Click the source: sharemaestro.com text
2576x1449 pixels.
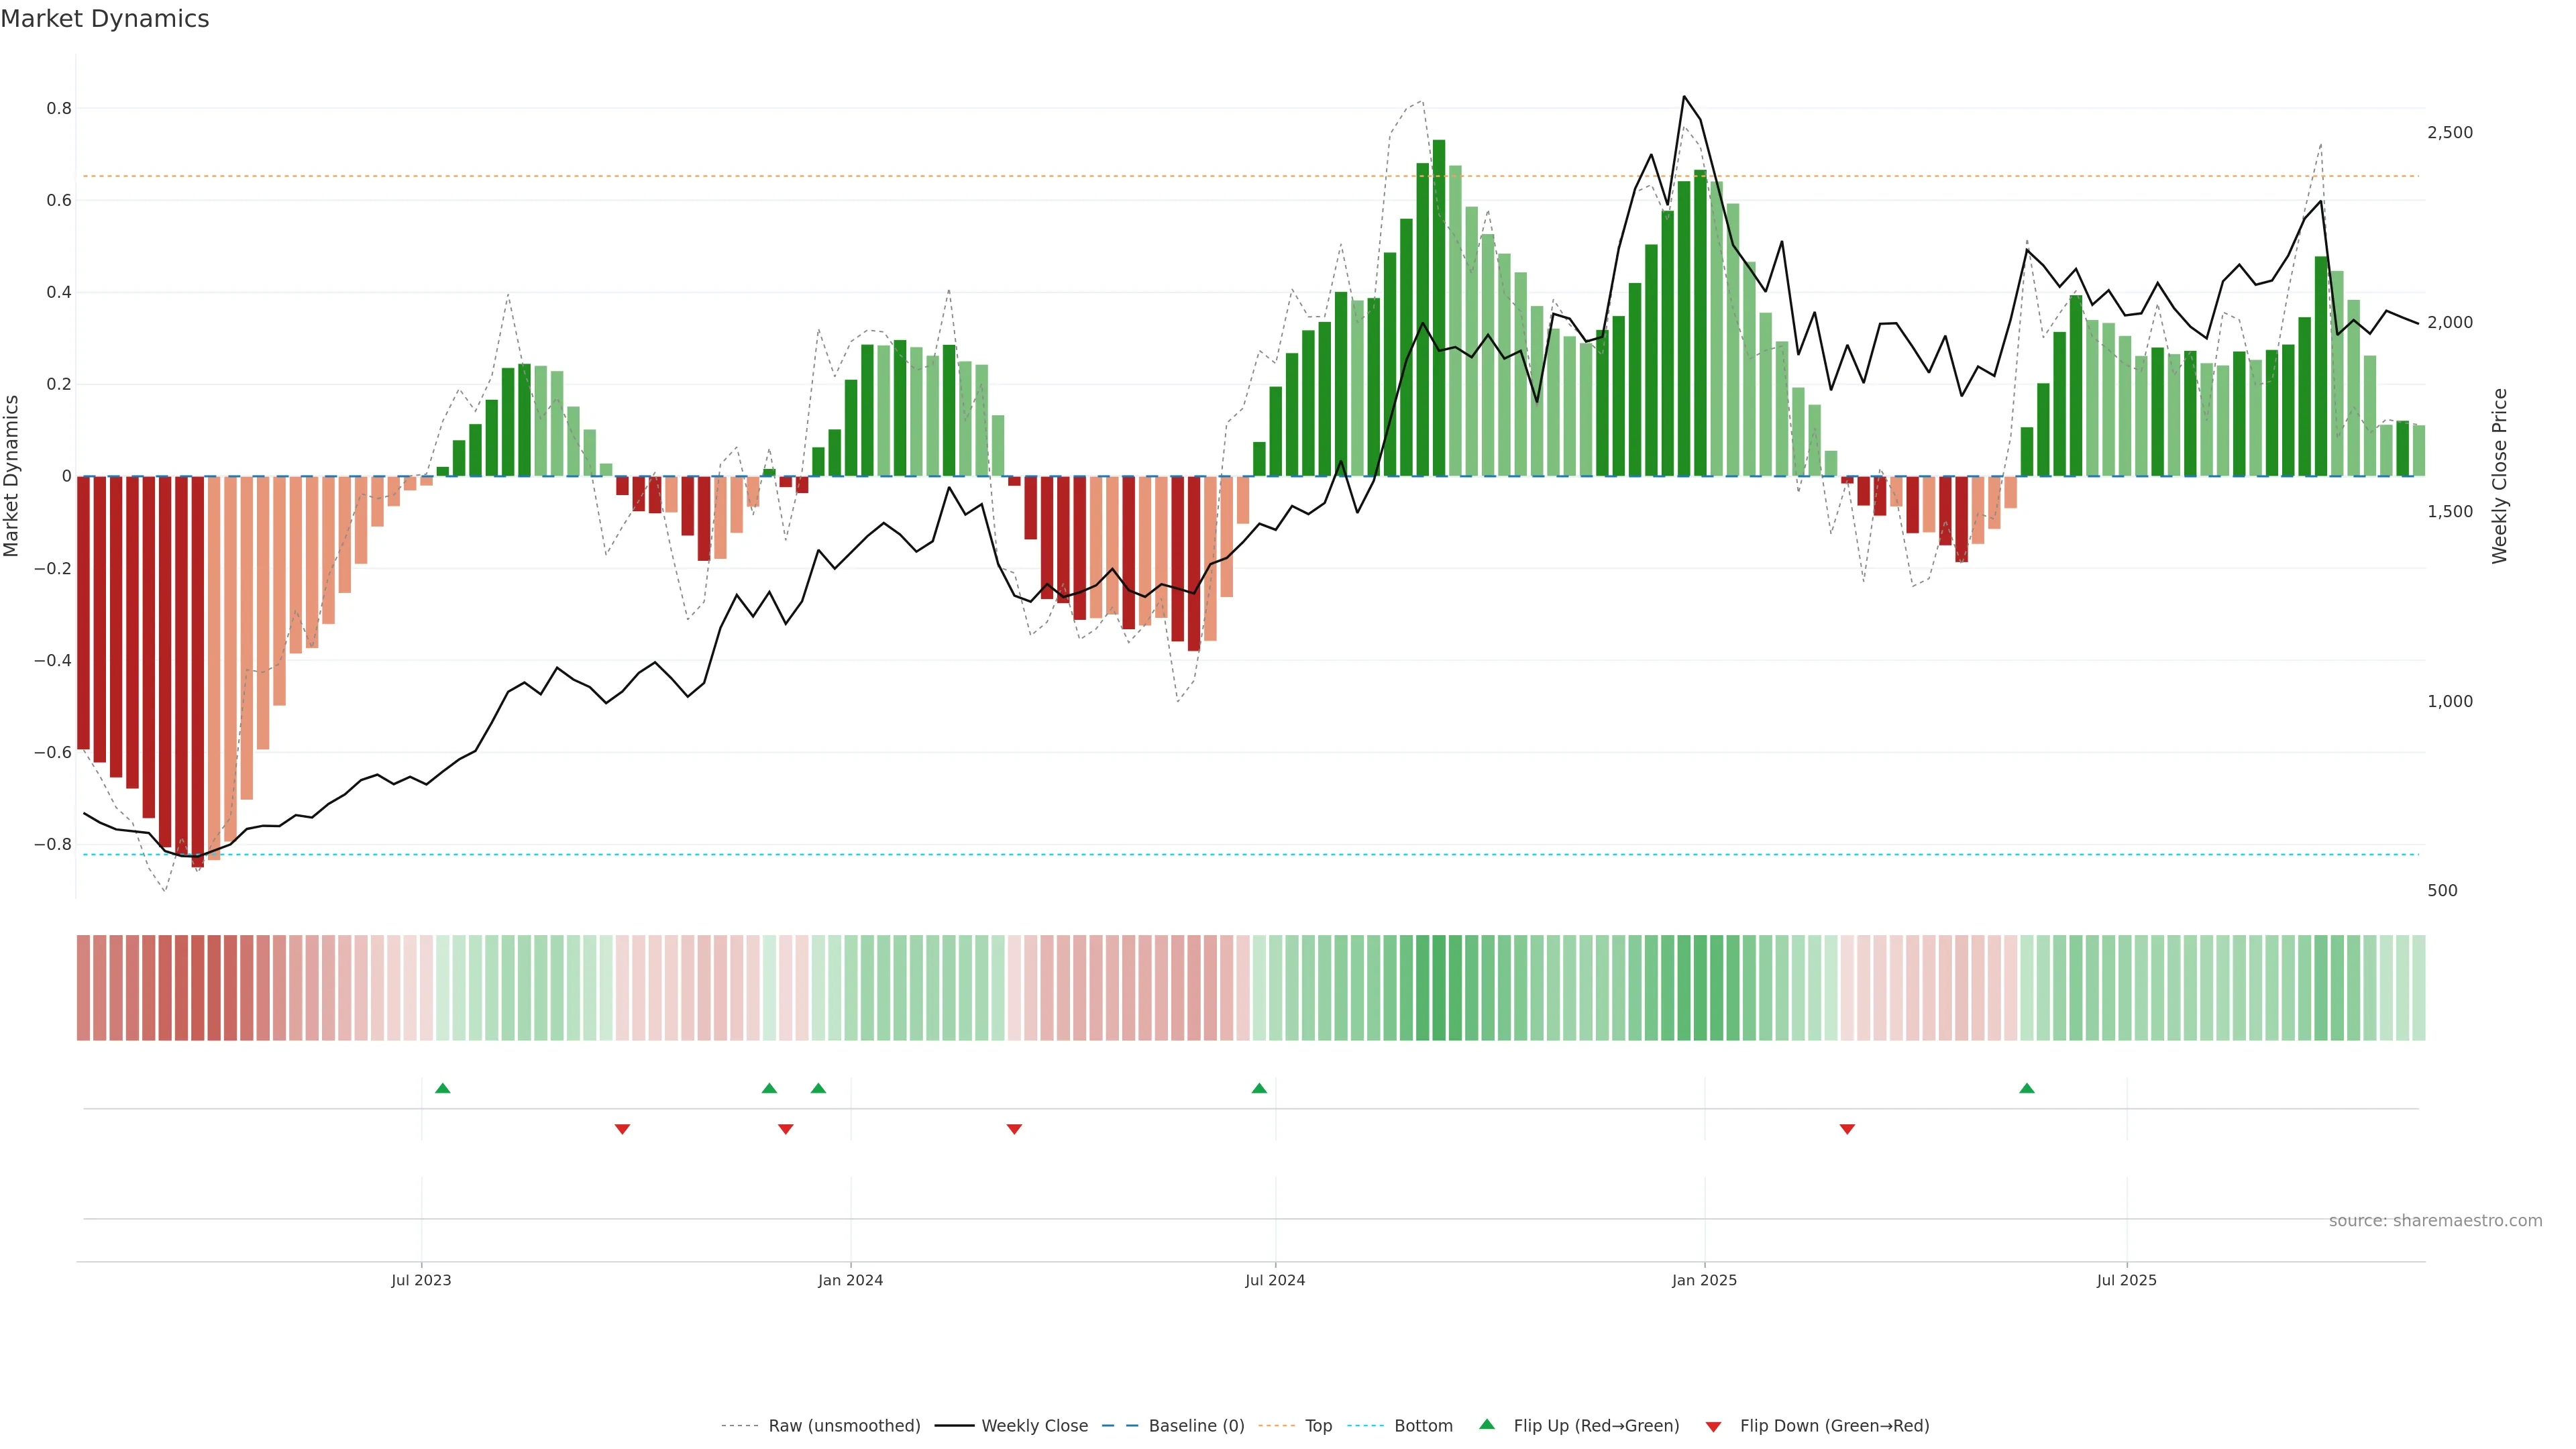point(2435,1221)
